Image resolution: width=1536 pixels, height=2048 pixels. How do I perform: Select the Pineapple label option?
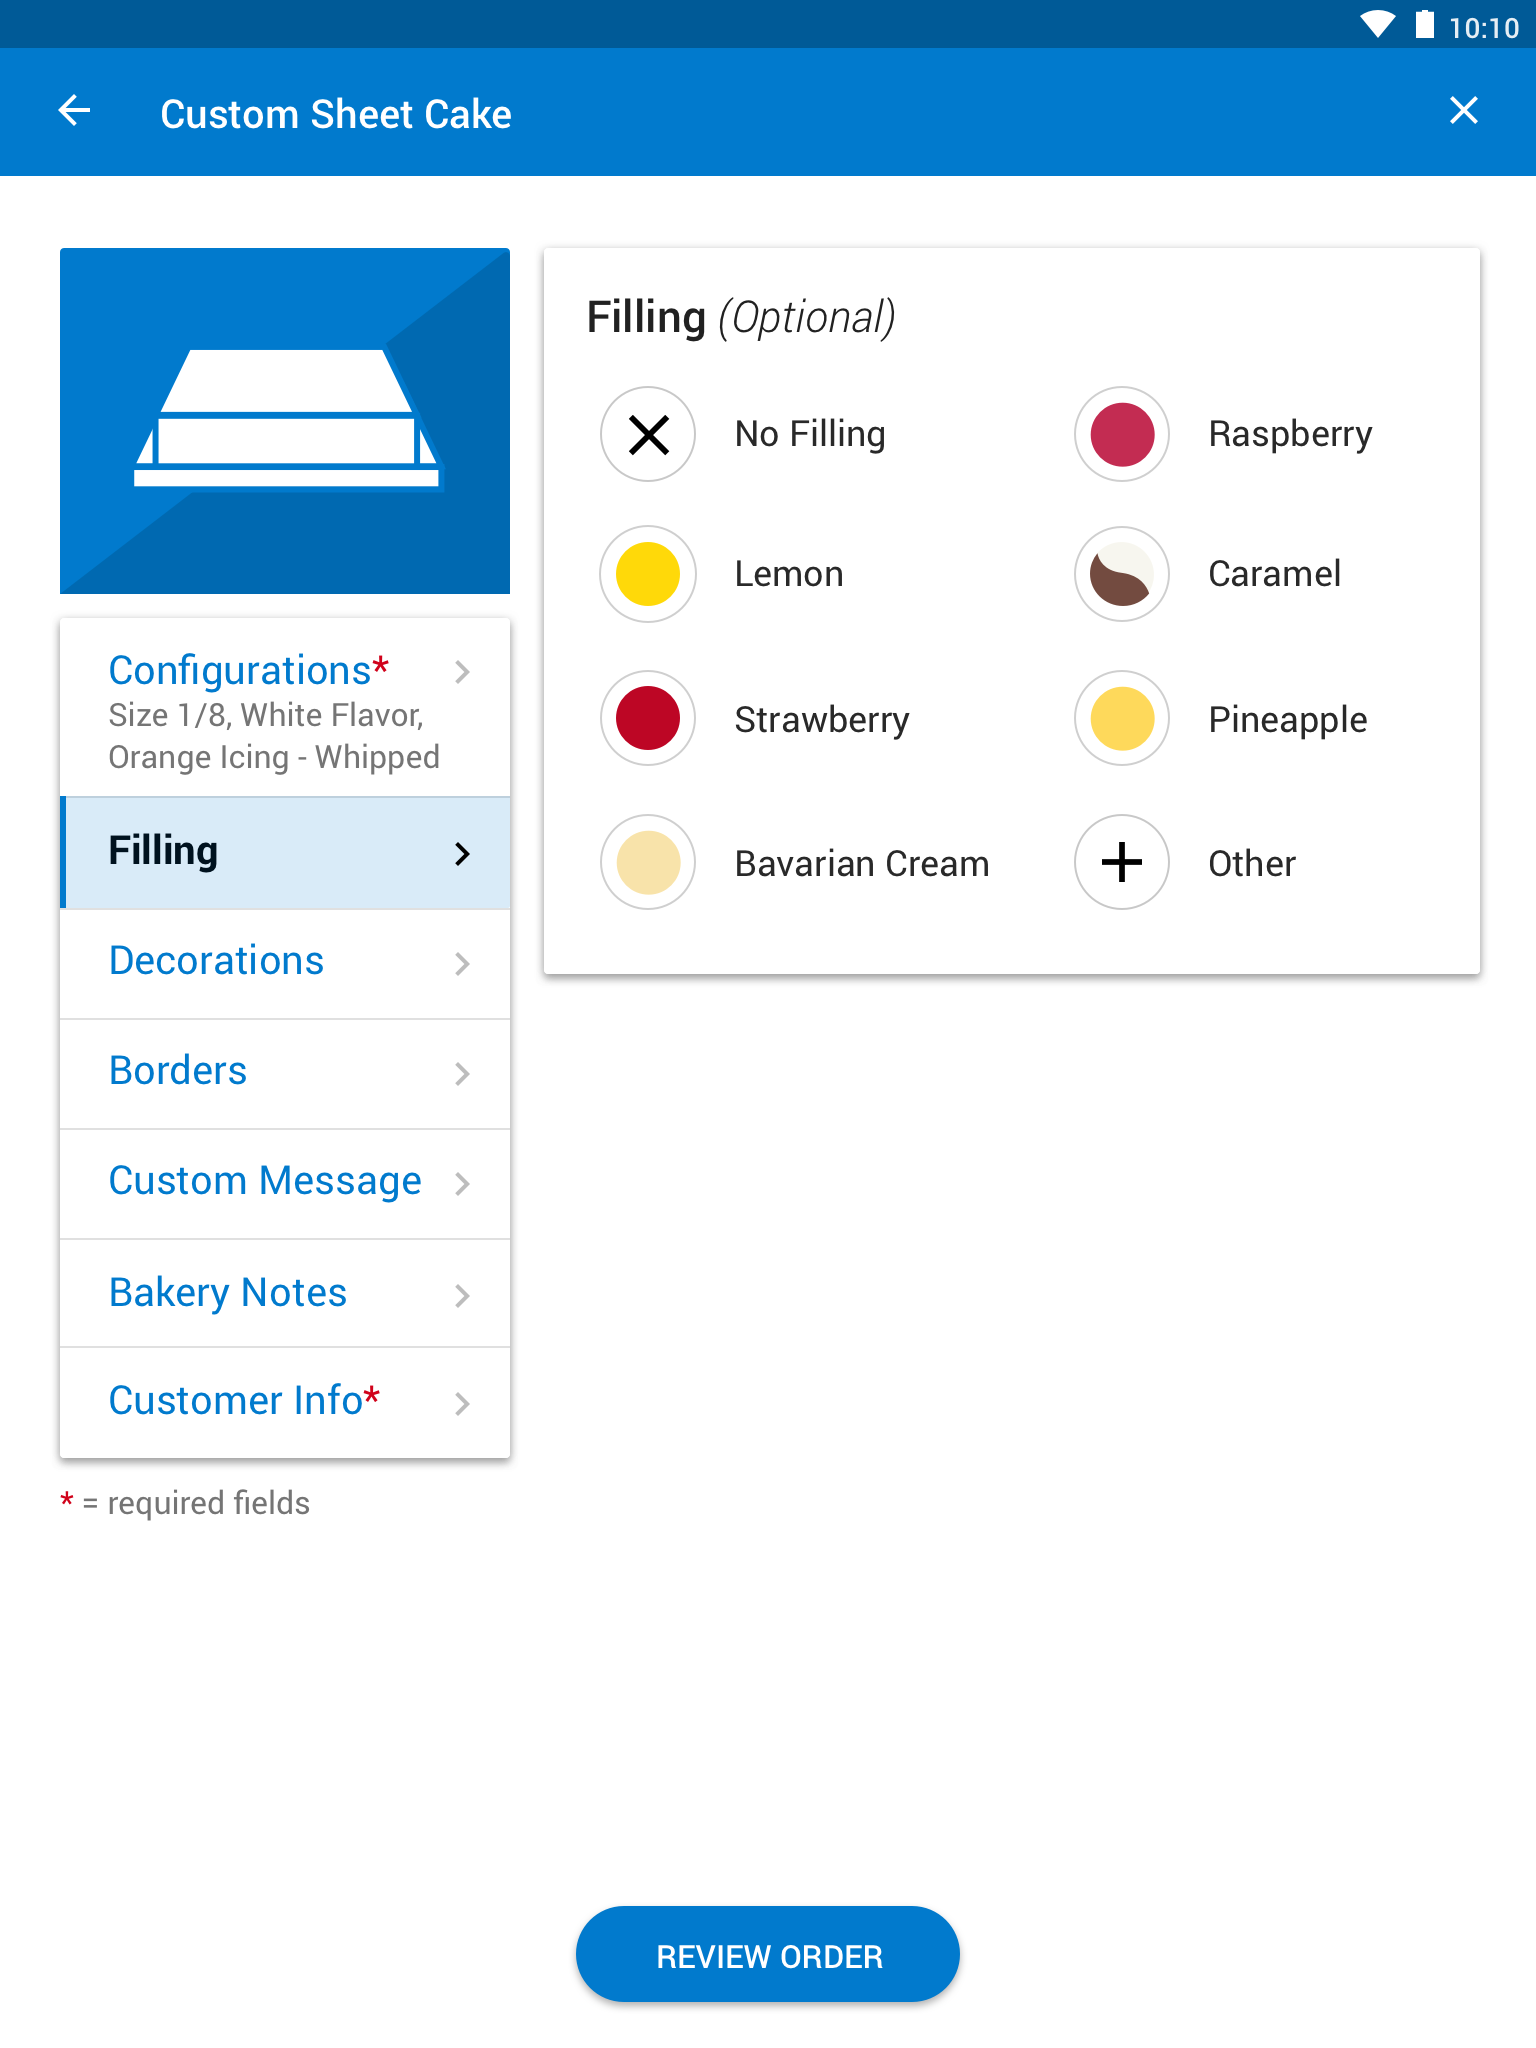coord(1288,720)
